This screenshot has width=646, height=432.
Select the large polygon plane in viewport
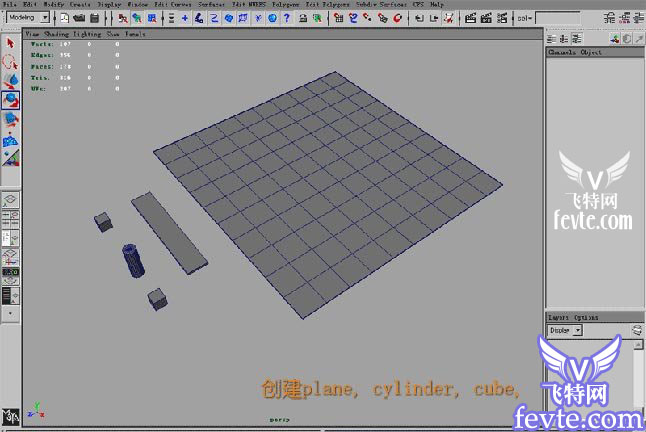click(x=328, y=194)
